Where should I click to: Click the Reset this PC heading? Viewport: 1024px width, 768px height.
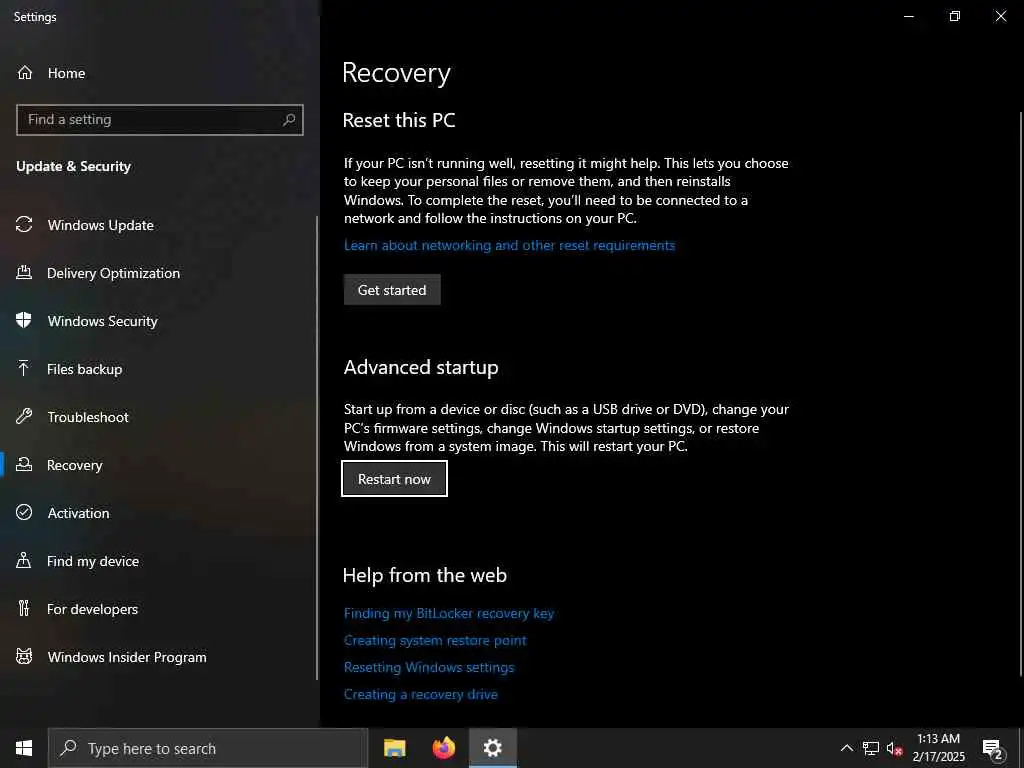[399, 120]
